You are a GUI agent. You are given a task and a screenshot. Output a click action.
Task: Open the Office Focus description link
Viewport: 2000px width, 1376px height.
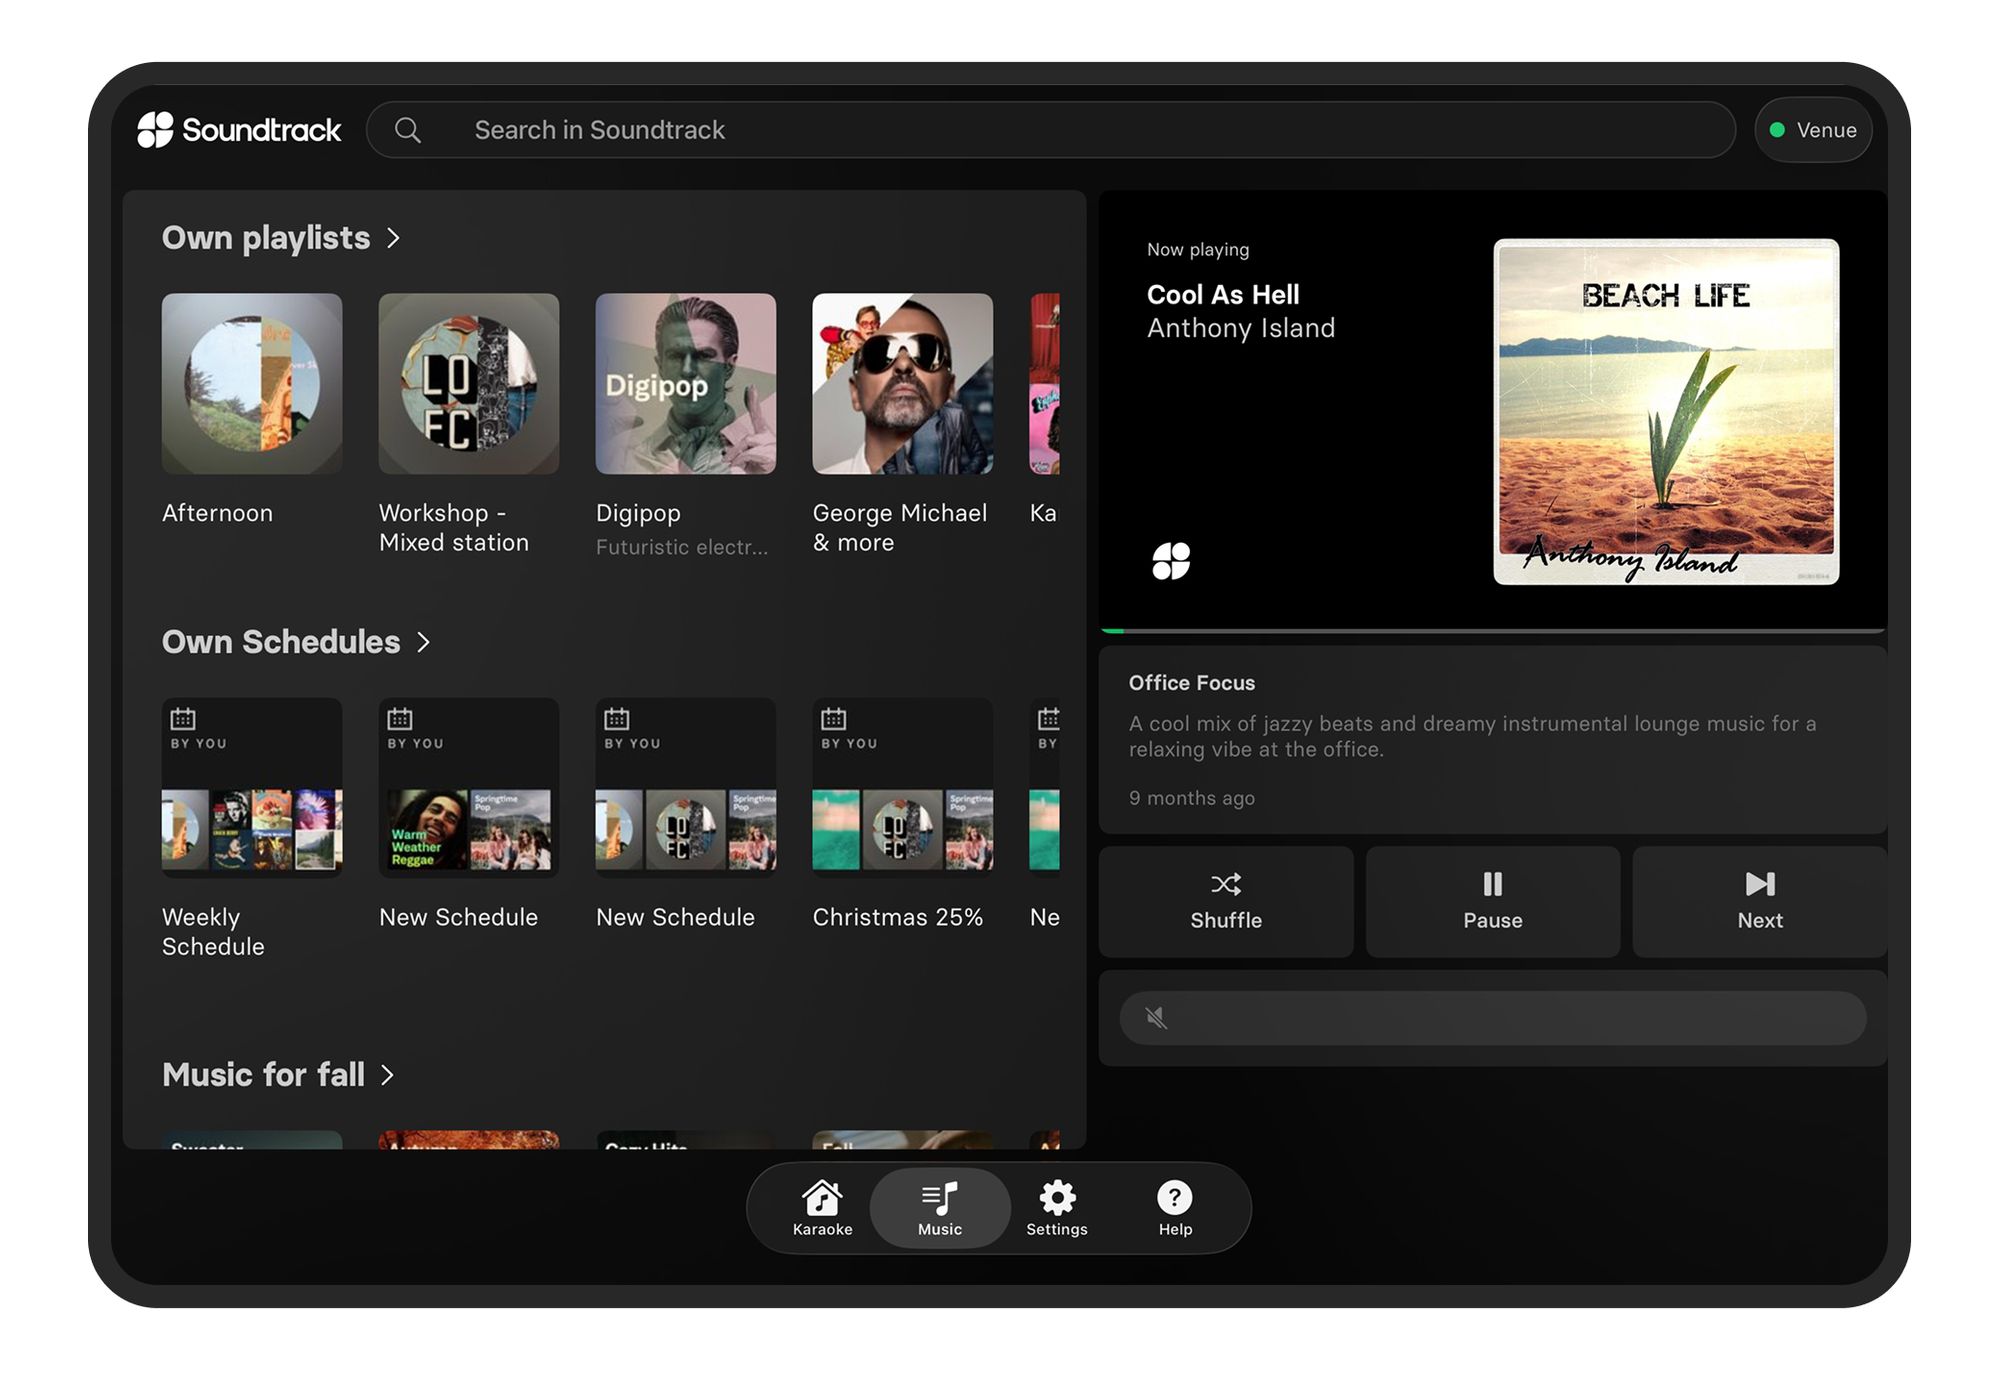1191,683
